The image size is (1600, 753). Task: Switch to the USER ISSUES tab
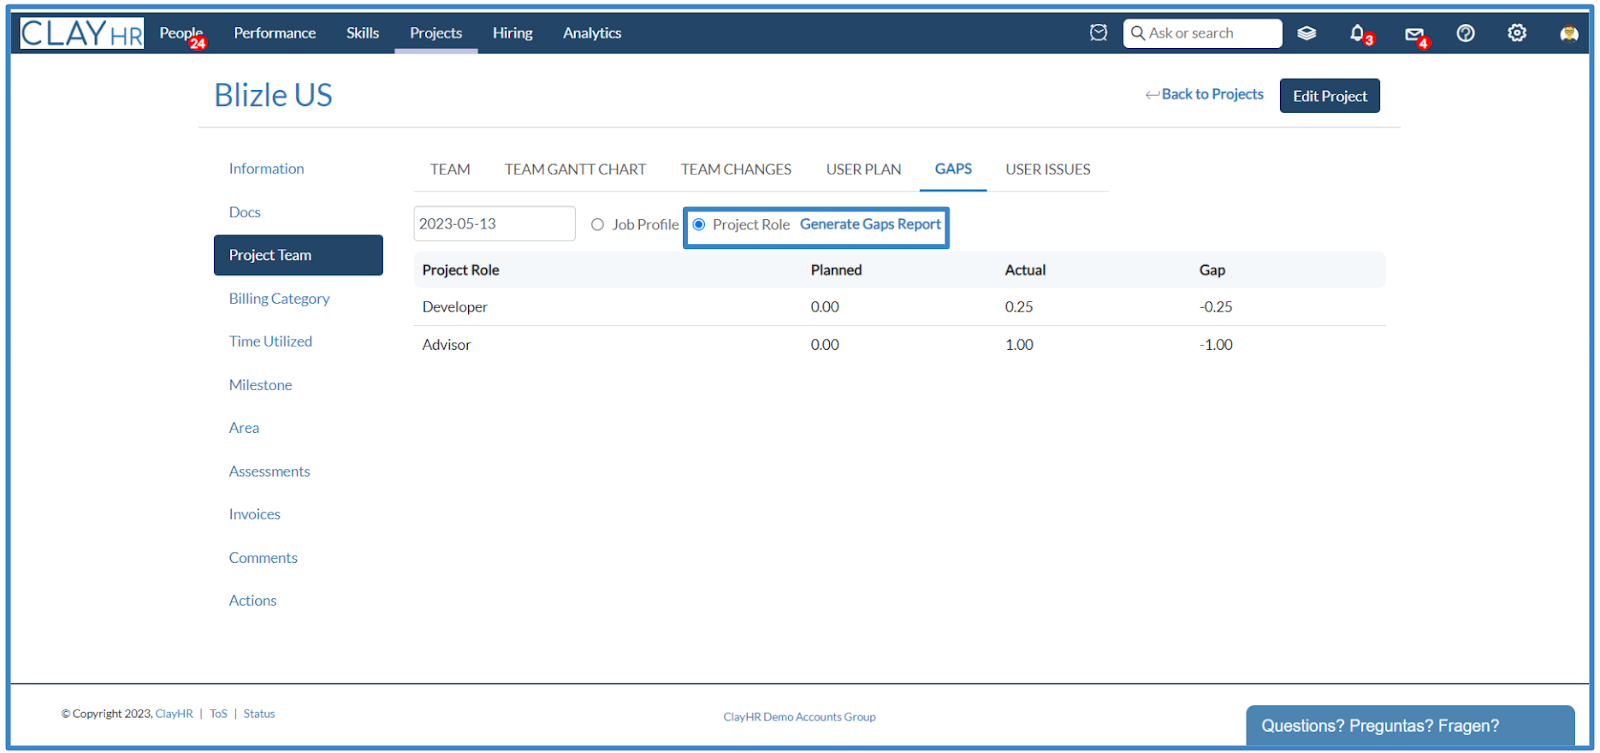(1048, 169)
